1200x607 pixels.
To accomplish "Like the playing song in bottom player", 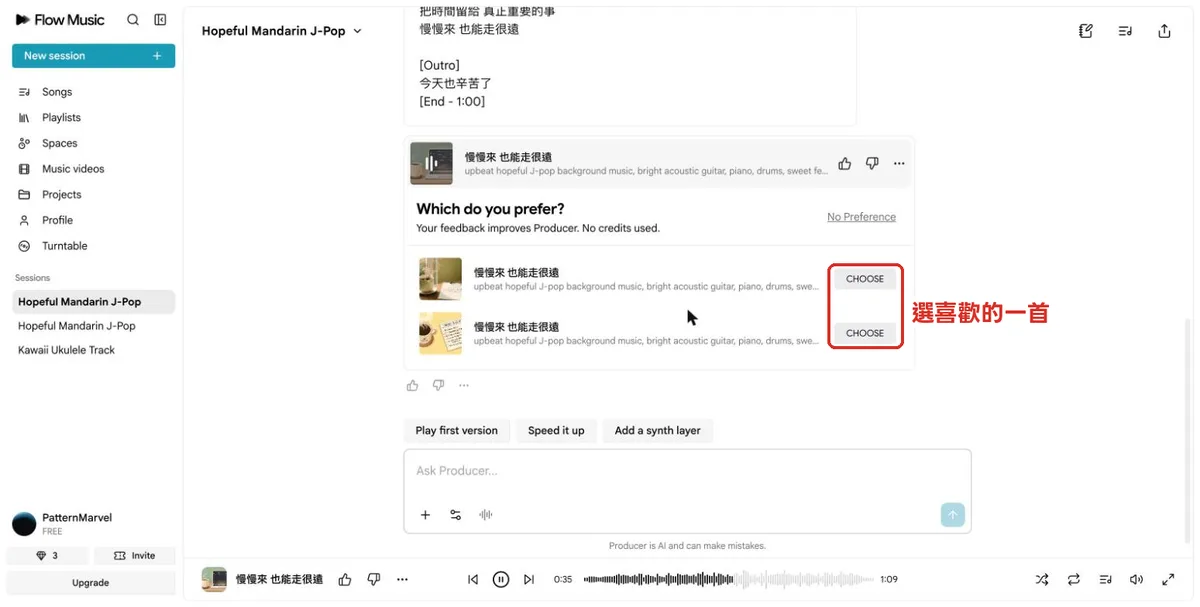I will pos(345,579).
